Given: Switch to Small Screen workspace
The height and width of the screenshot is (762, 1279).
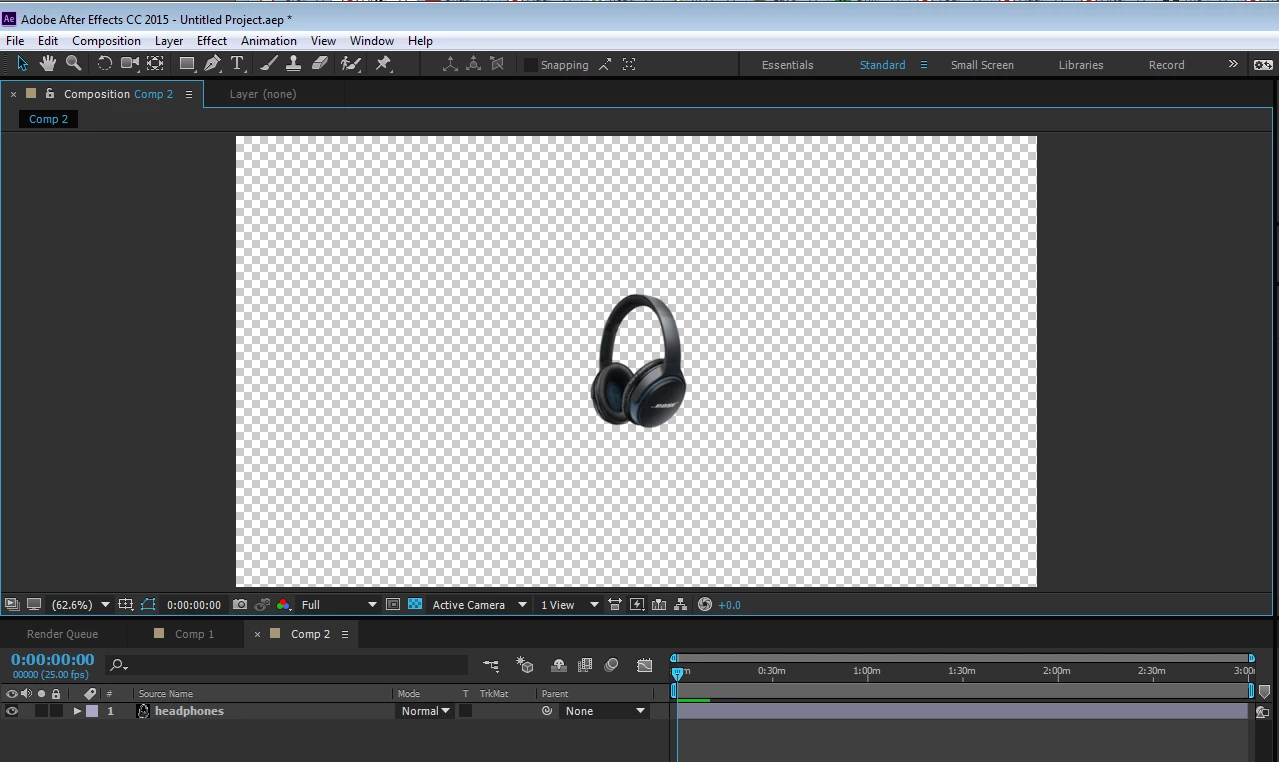Looking at the screenshot, I should click(x=982, y=65).
